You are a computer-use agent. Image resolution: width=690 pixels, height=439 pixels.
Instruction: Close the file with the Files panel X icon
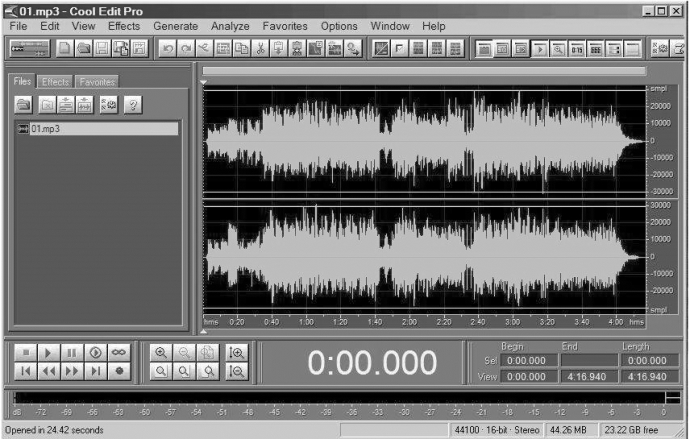(48, 105)
